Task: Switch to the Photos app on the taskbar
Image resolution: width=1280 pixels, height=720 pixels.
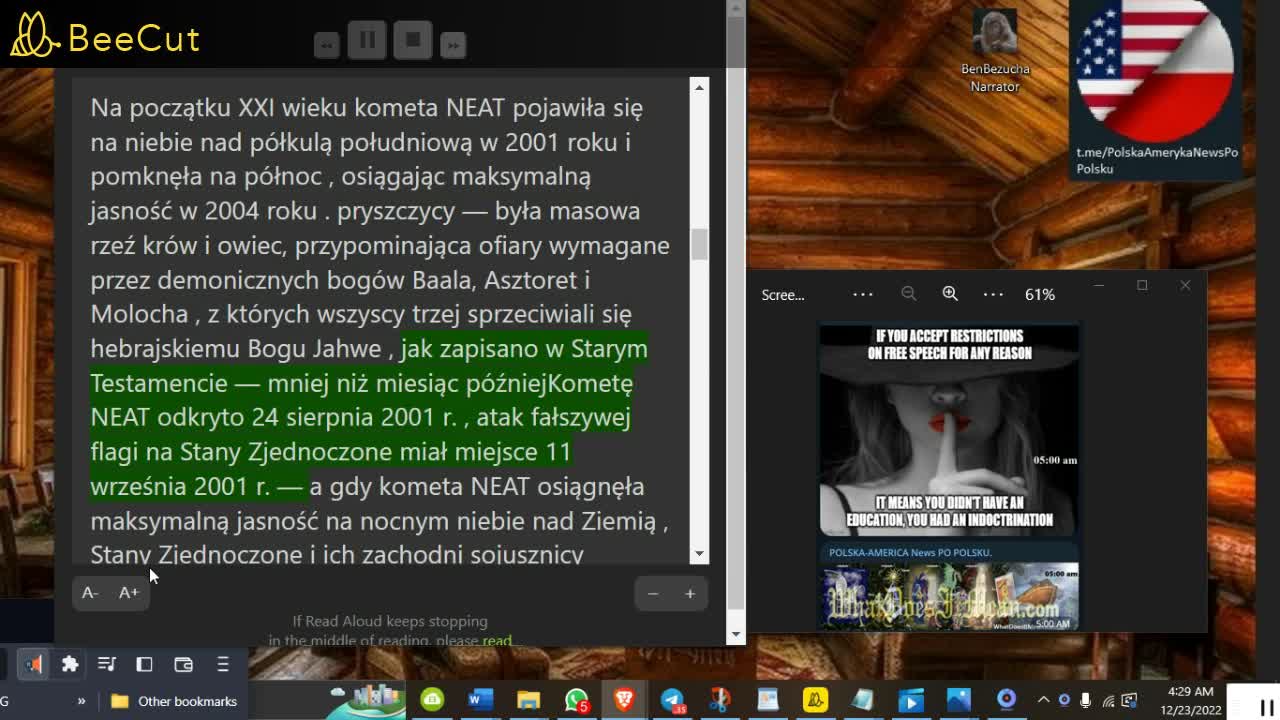Action: point(958,700)
